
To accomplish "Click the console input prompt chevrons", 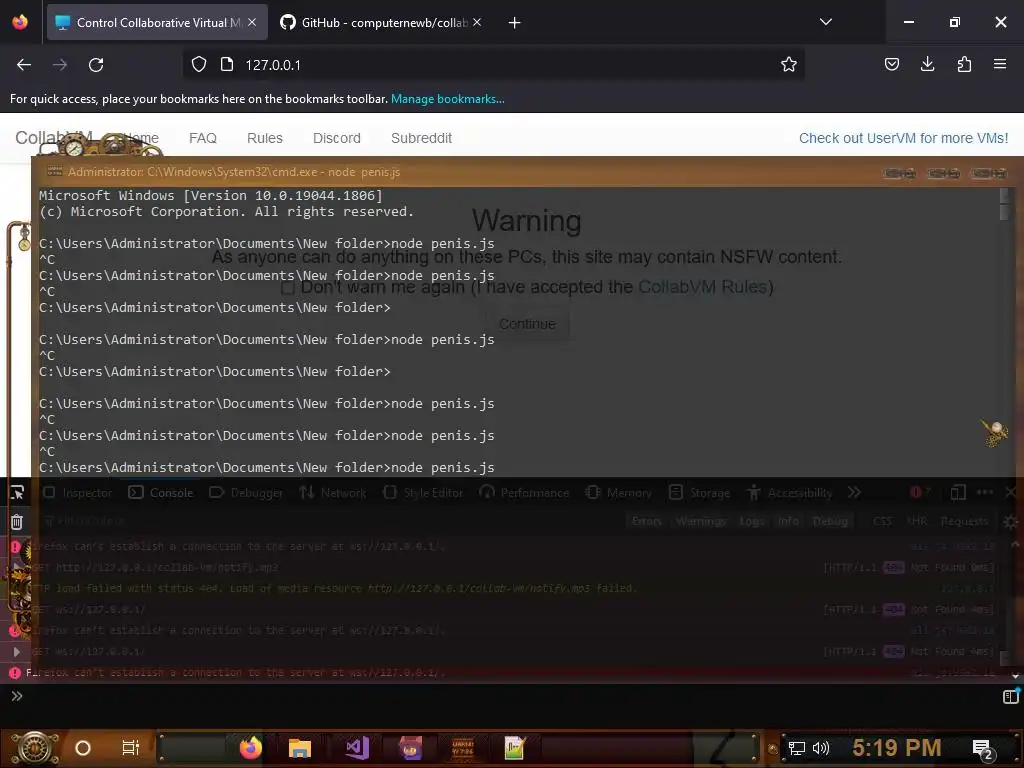I will [17, 696].
